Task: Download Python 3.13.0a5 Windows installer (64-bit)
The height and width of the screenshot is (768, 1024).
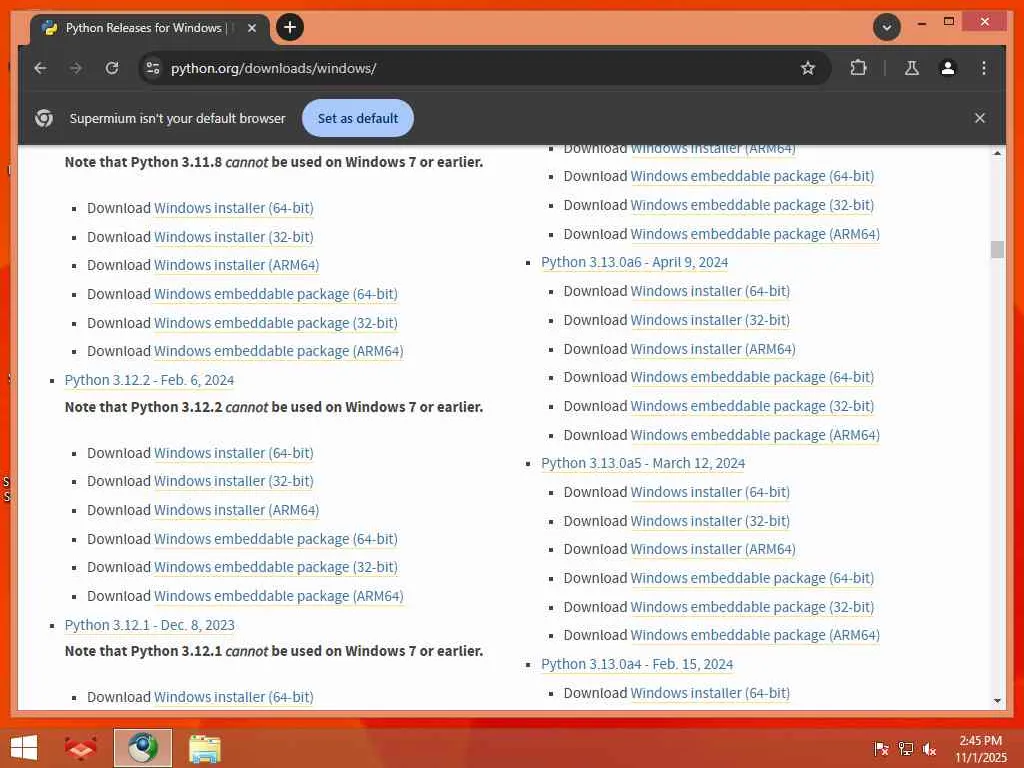Action: 710,492
